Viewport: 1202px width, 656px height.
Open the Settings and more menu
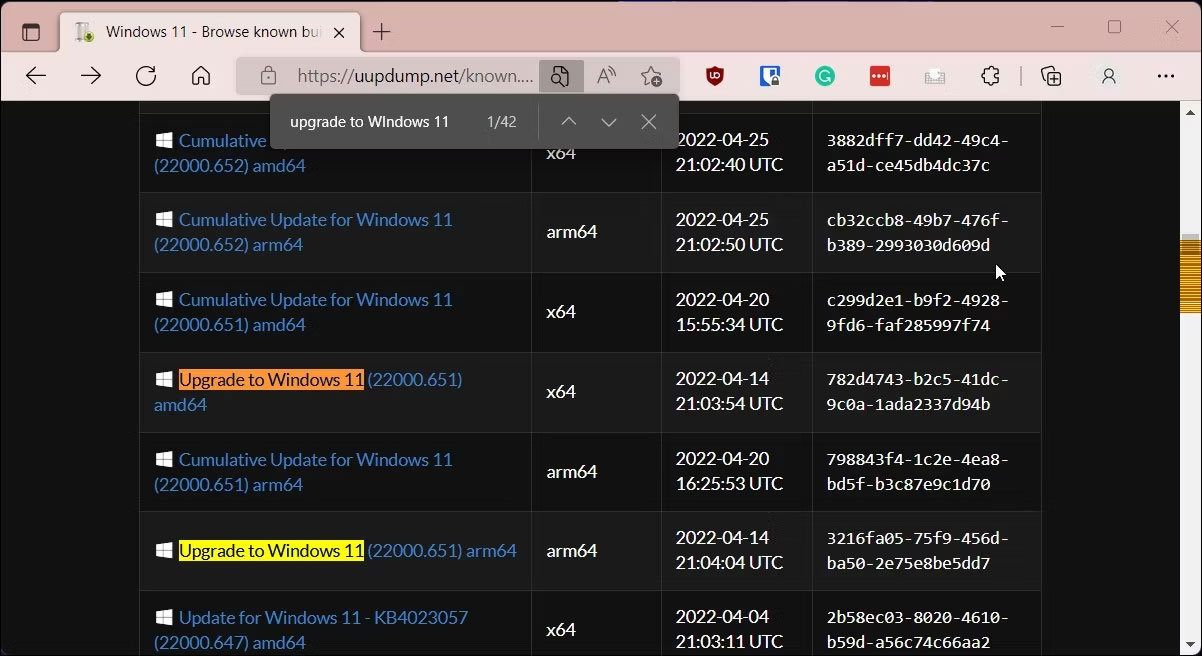[x=1166, y=75]
